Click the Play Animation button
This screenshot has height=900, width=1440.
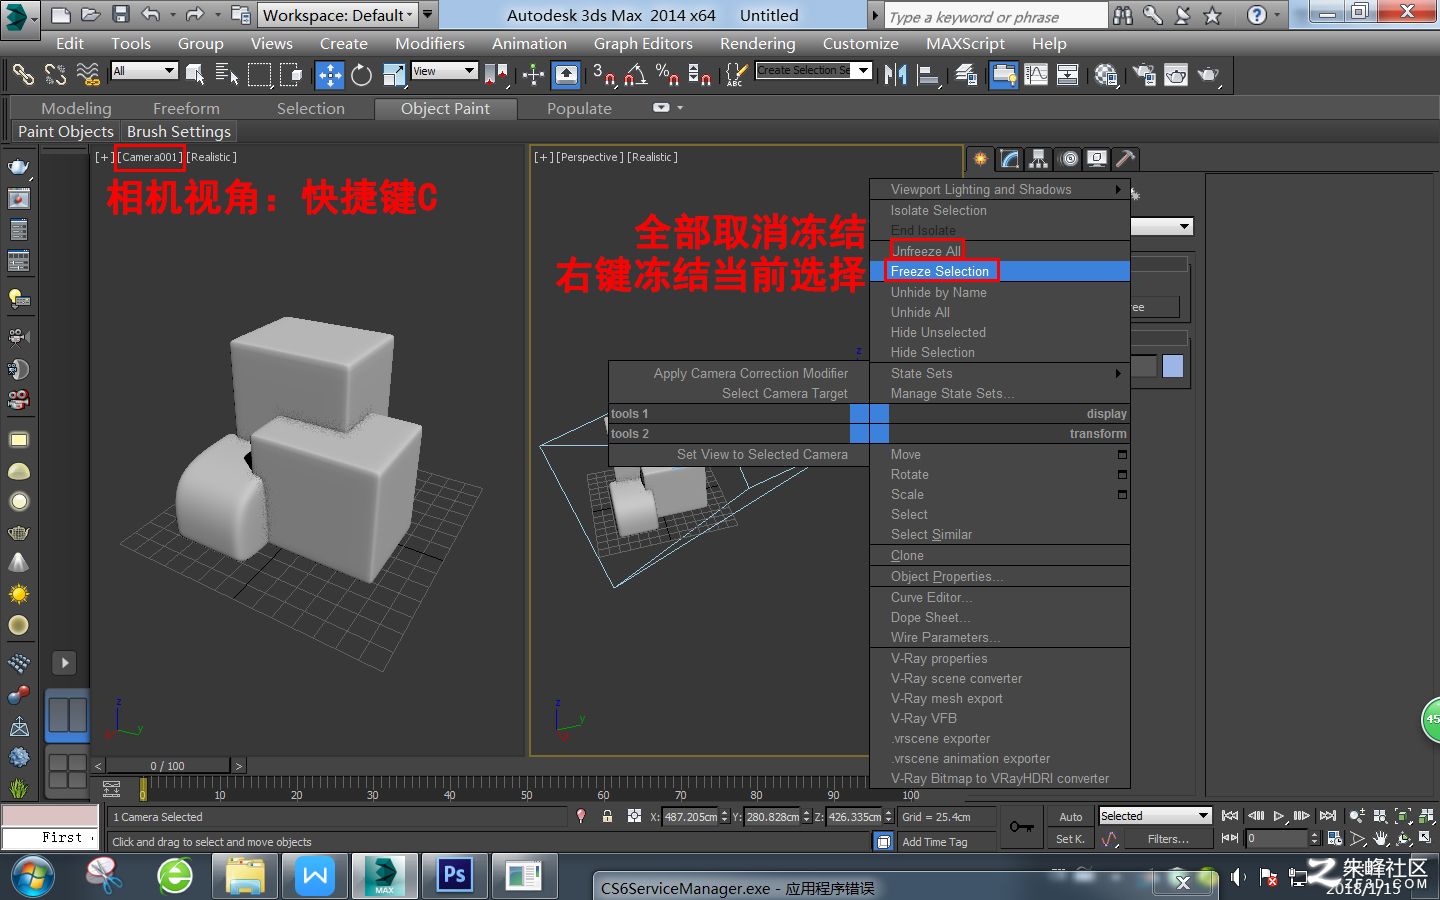pyautogui.click(x=1280, y=816)
